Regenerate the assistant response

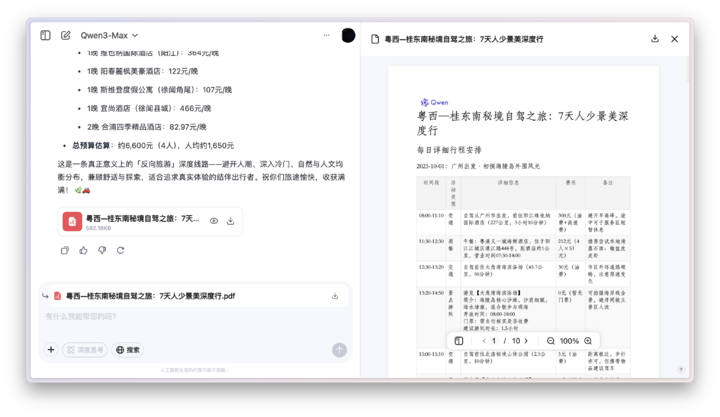point(119,250)
